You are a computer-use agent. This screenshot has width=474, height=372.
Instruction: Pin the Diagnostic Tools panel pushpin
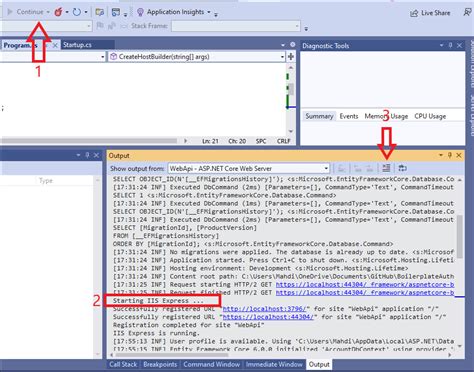(450, 45)
